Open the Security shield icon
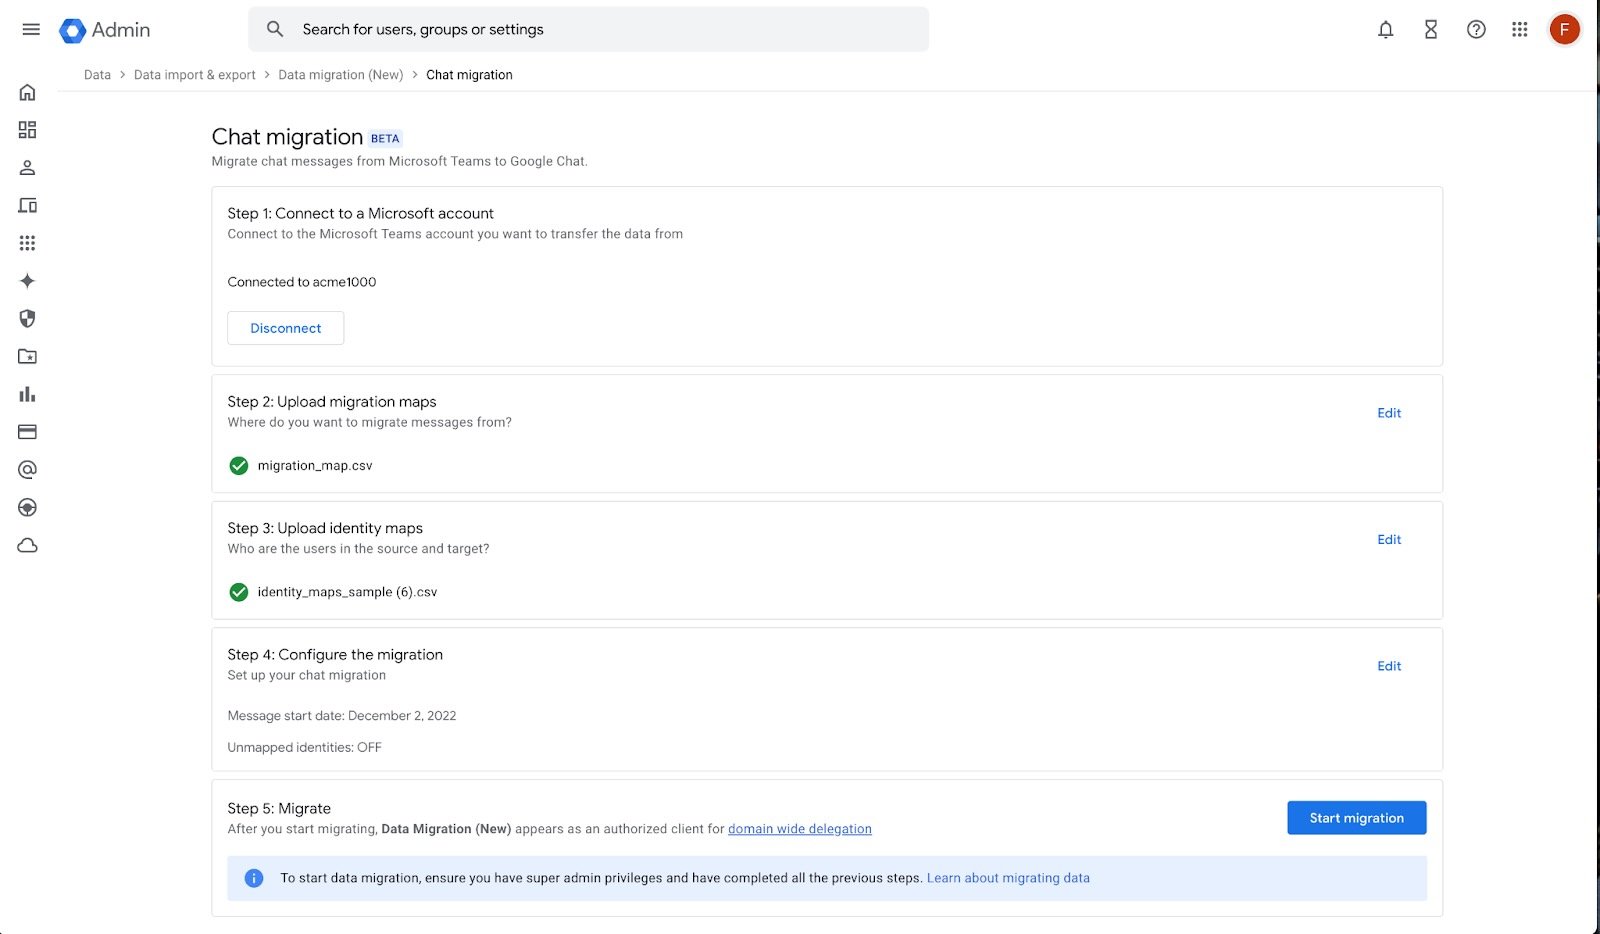This screenshot has height=934, width=1600. coord(27,319)
